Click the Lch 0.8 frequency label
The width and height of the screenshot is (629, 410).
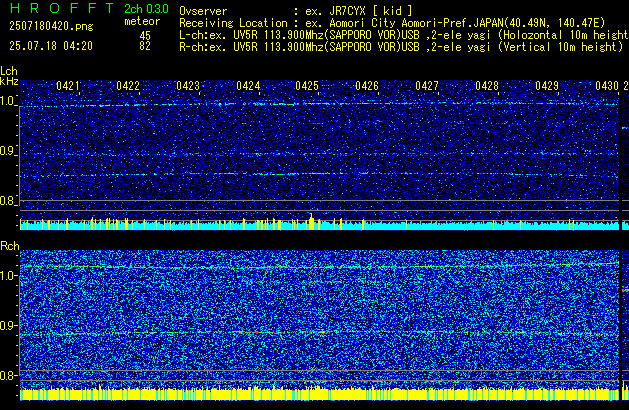(8, 201)
